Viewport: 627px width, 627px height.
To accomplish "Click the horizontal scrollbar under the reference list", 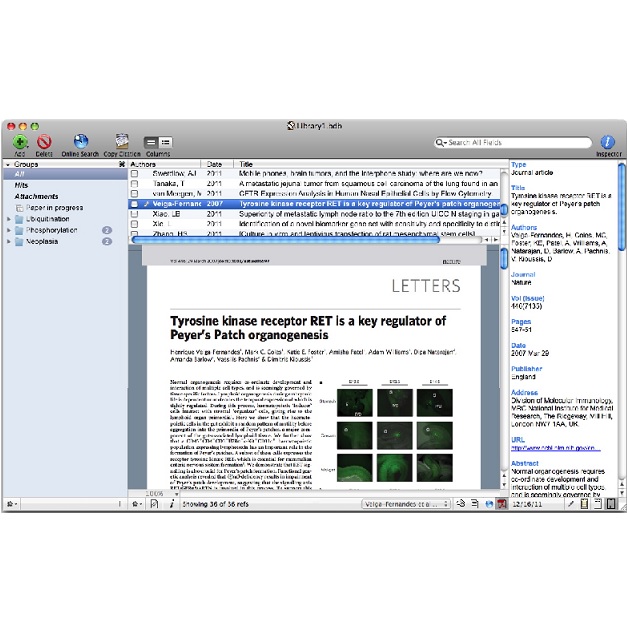I will [310, 240].
